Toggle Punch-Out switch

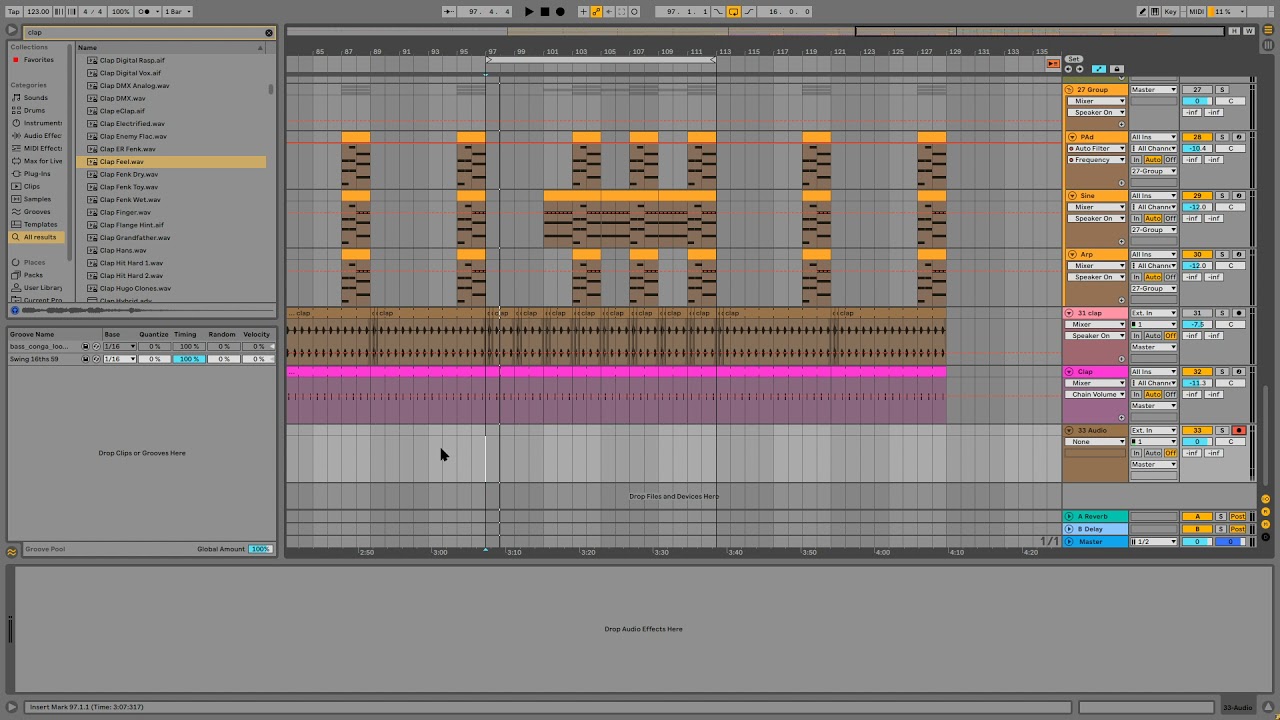click(x=748, y=12)
